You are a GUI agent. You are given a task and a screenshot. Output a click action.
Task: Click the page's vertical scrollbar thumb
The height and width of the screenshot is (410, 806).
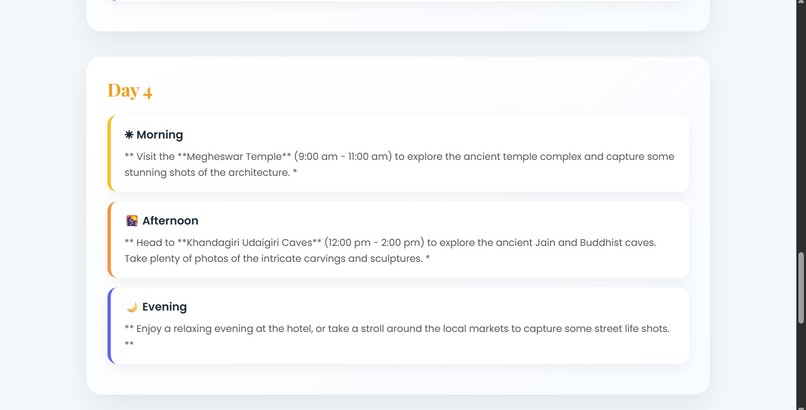(800, 288)
